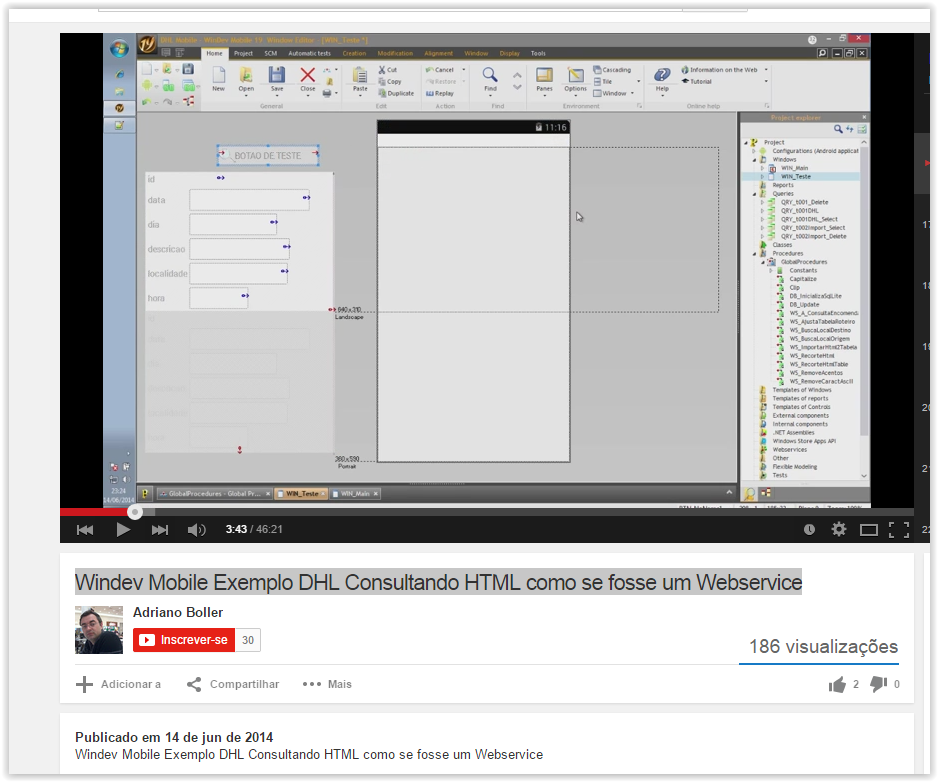Mute the video volume
Screen dimensions: 938x782
(196, 530)
